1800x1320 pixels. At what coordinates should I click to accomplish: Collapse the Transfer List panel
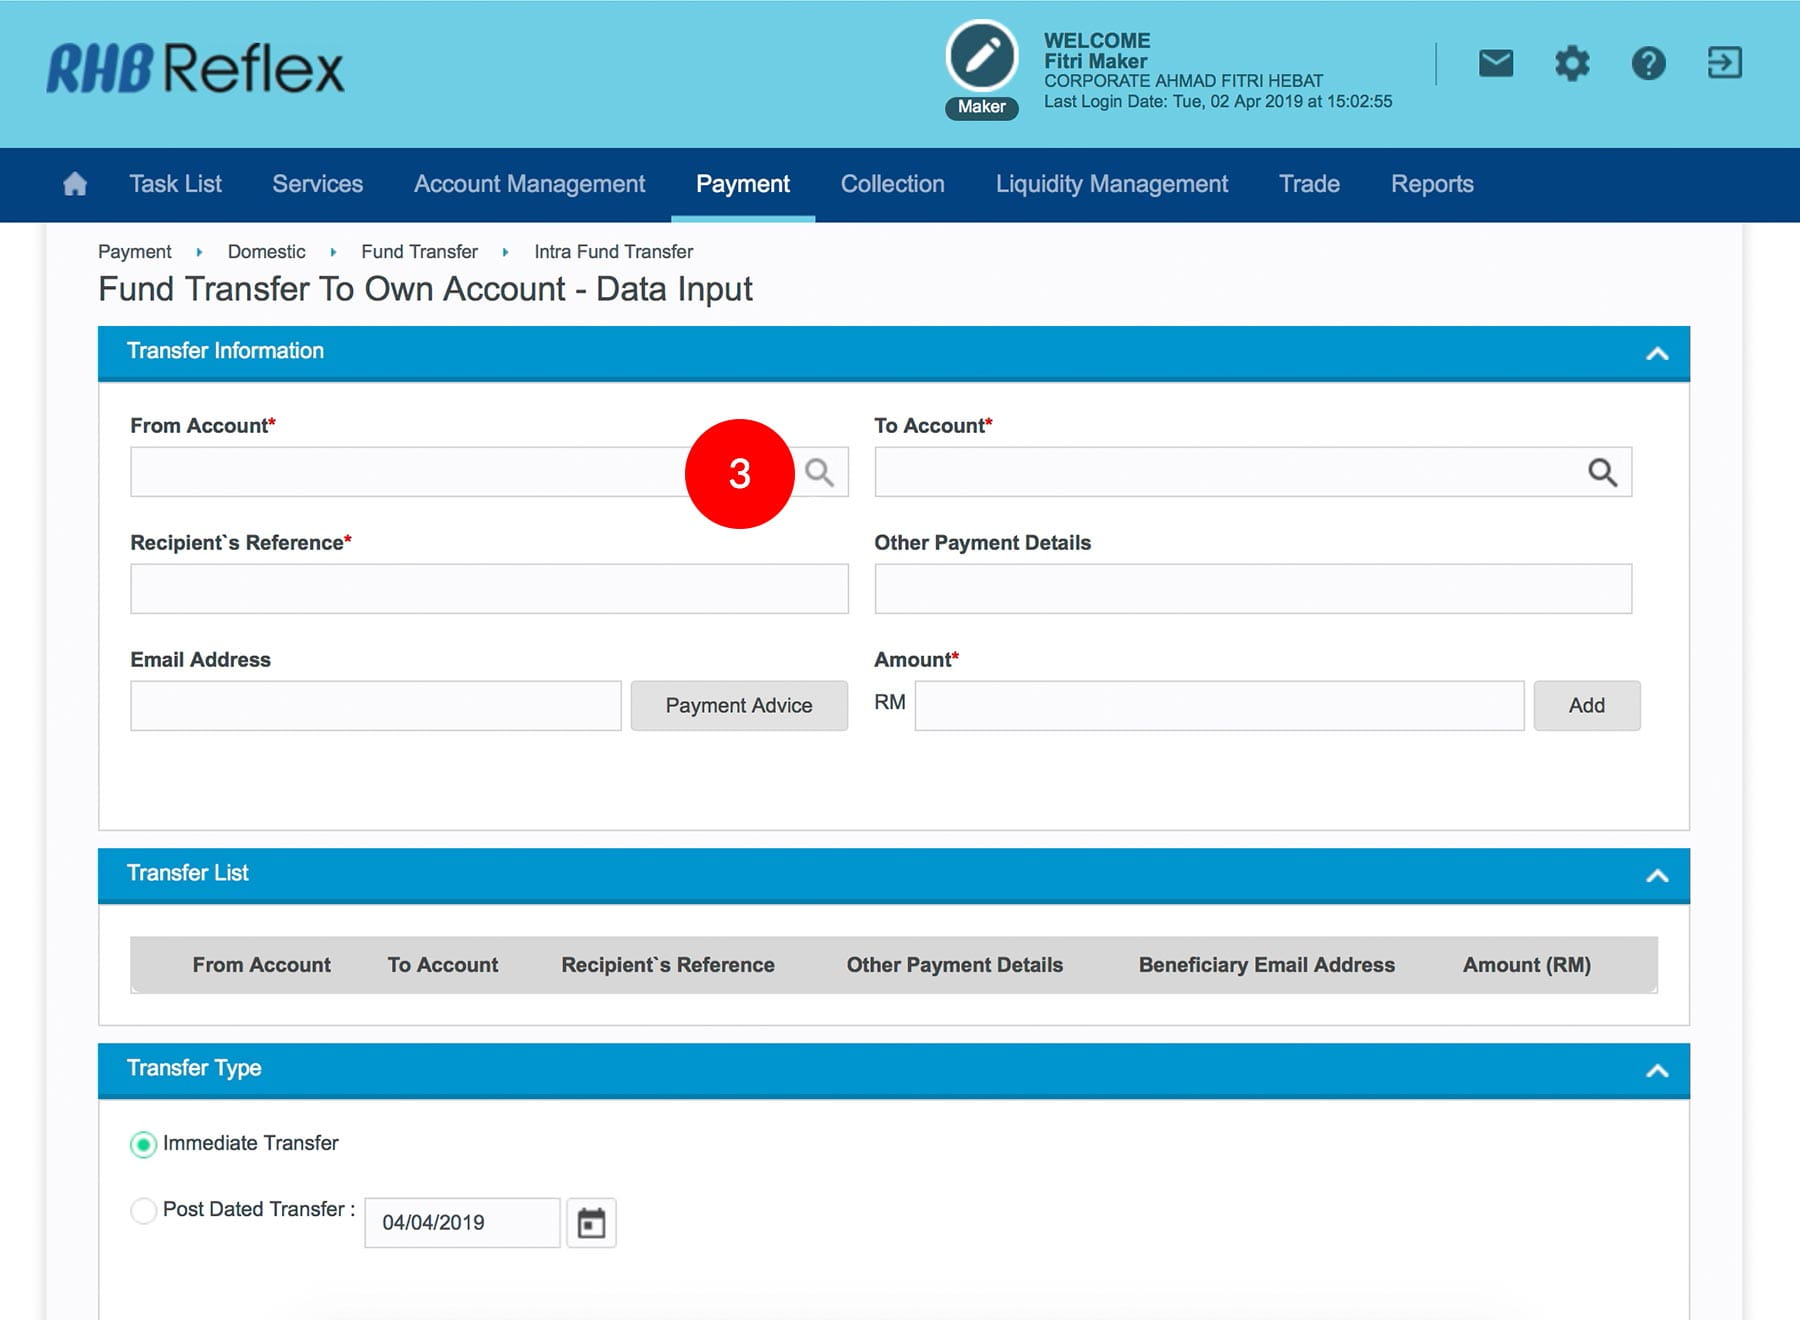pyautogui.click(x=1657, y=875)
